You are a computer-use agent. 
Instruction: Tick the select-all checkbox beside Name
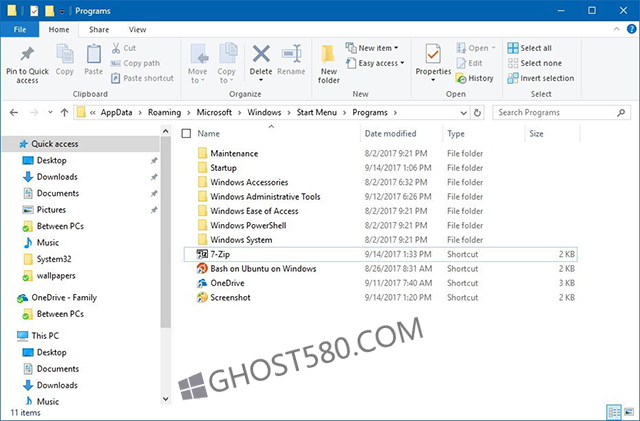click(x=186, y=134)
